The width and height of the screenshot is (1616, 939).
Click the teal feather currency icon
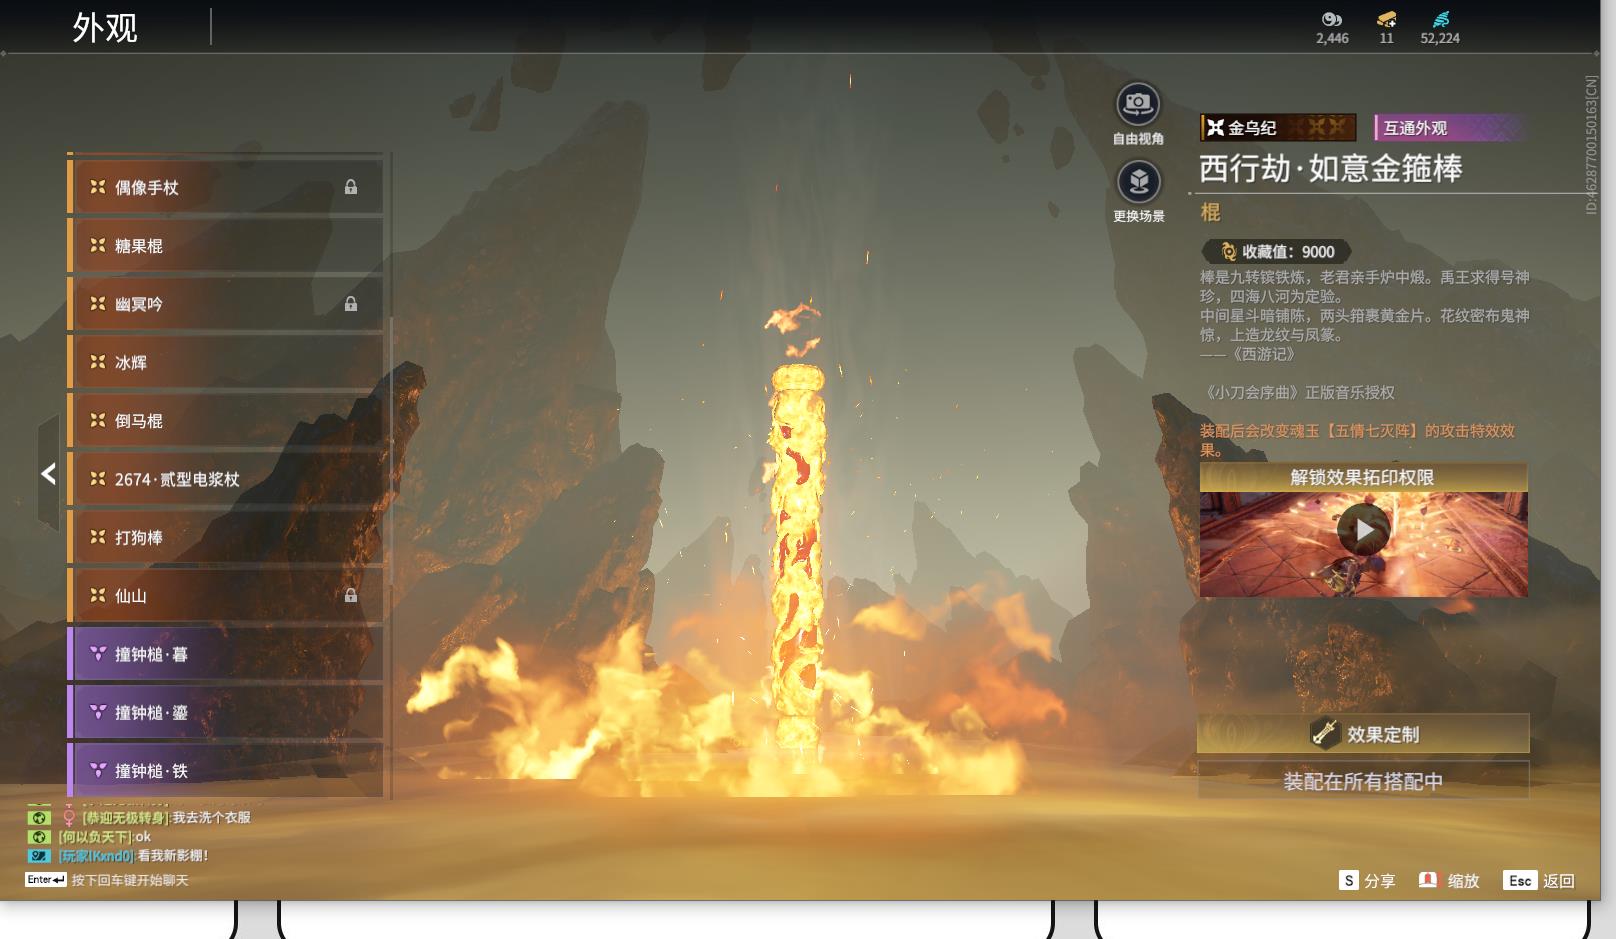[1440, 19]
